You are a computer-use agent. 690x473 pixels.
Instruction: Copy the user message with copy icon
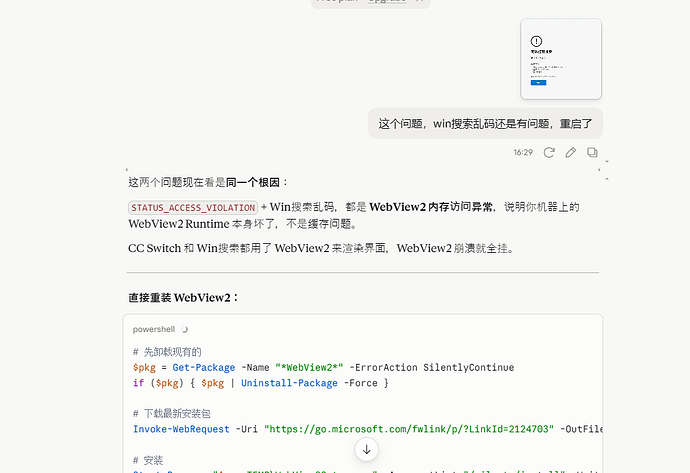(x=592, y=152)
